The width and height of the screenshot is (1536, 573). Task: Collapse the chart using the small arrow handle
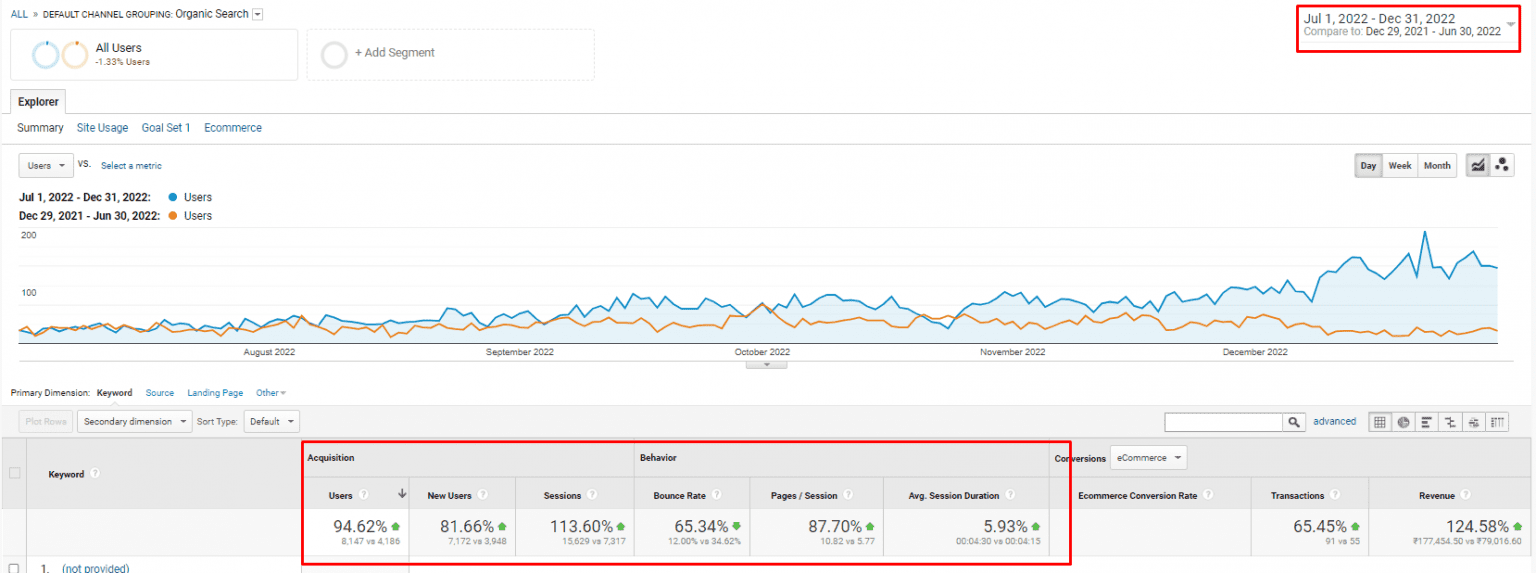coord(767,365)
